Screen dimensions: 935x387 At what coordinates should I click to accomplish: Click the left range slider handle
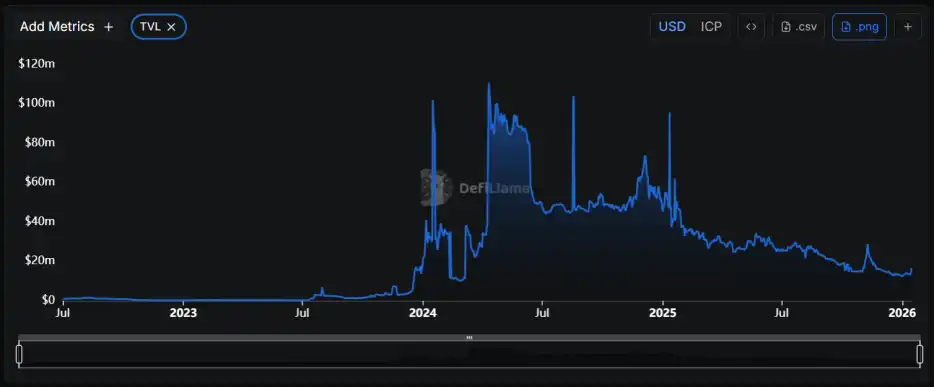click(19, 354)
